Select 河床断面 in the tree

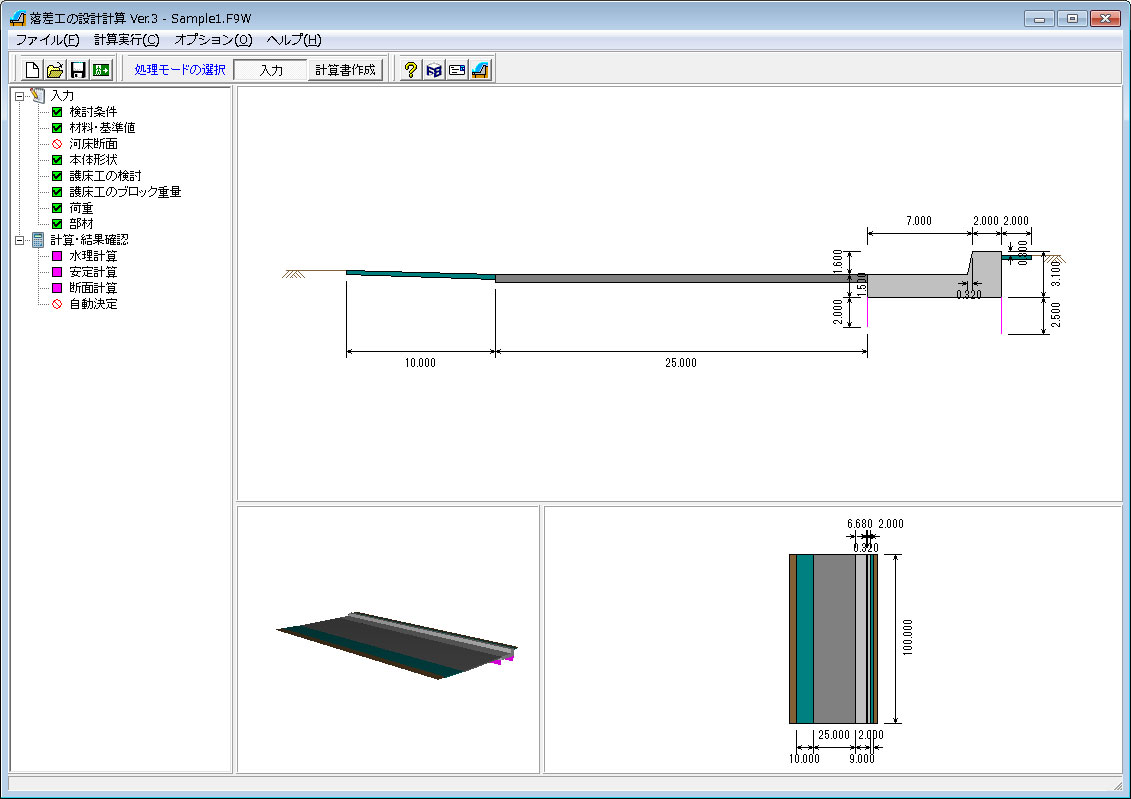(x=93, y=144)
